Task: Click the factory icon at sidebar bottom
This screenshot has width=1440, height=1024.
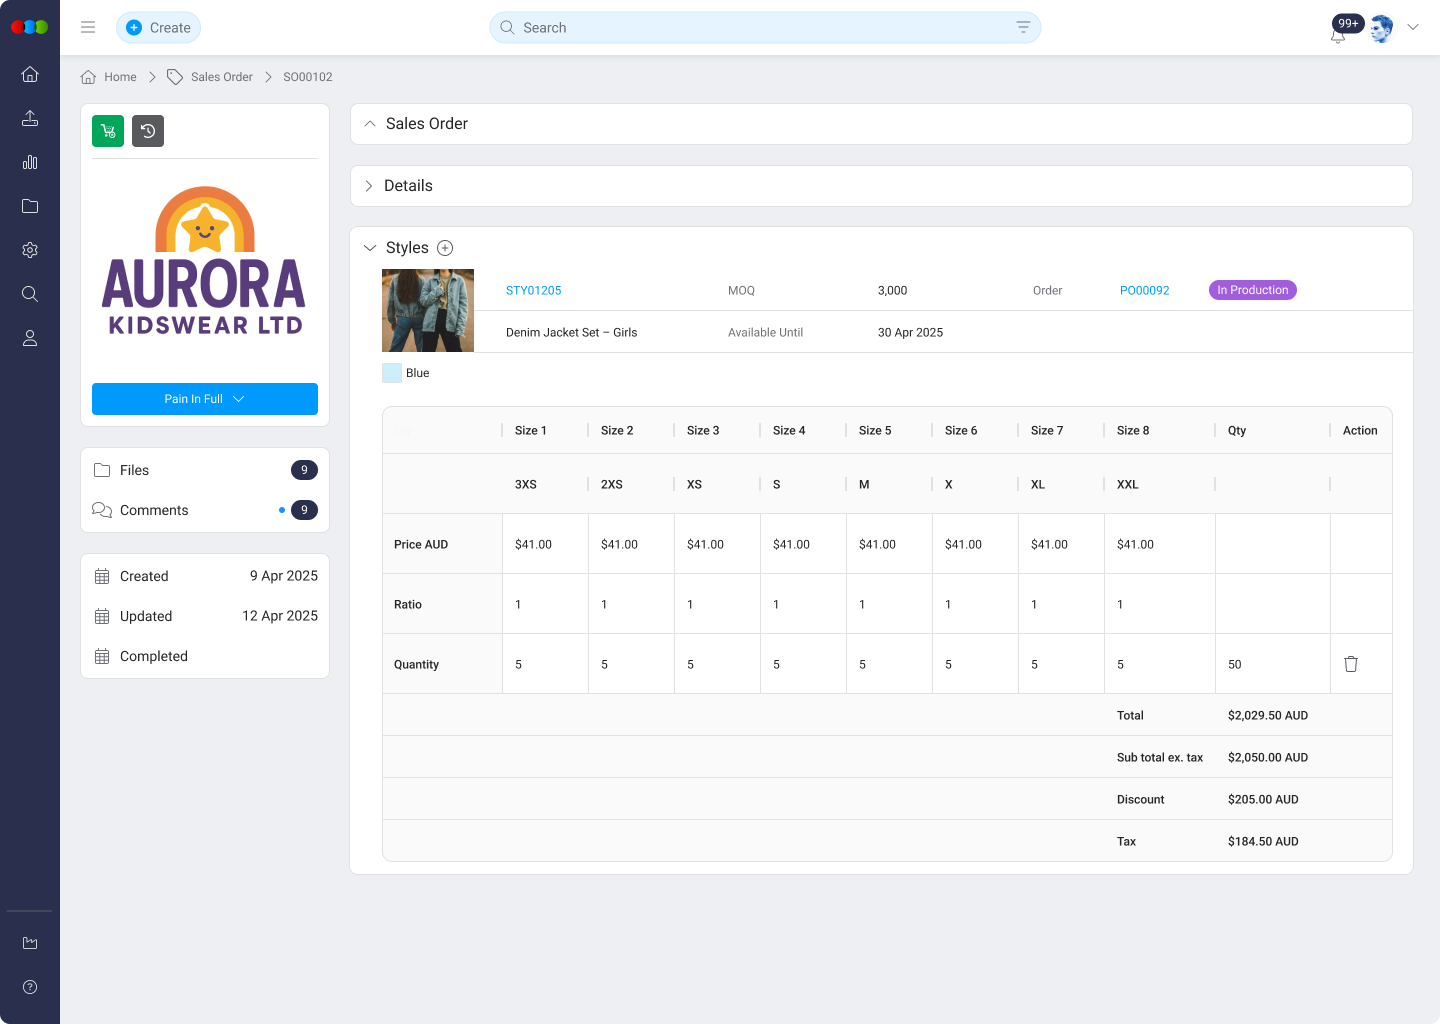Action: click(x=29, y=943)
